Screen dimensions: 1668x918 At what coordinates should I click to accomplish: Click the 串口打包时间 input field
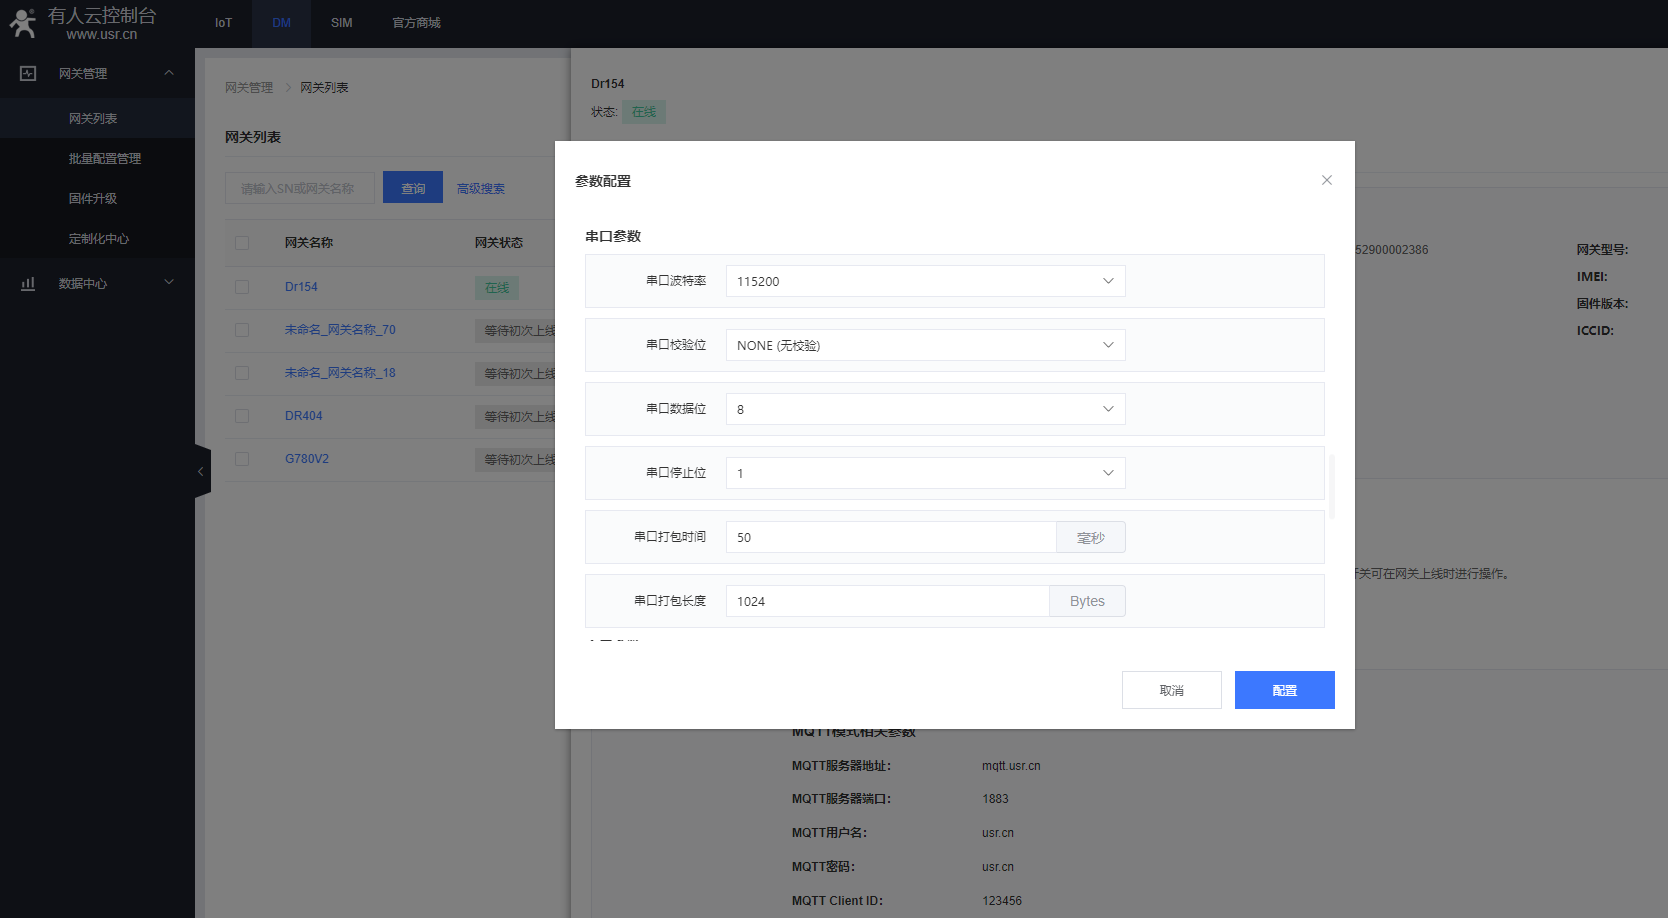point(891,537)
